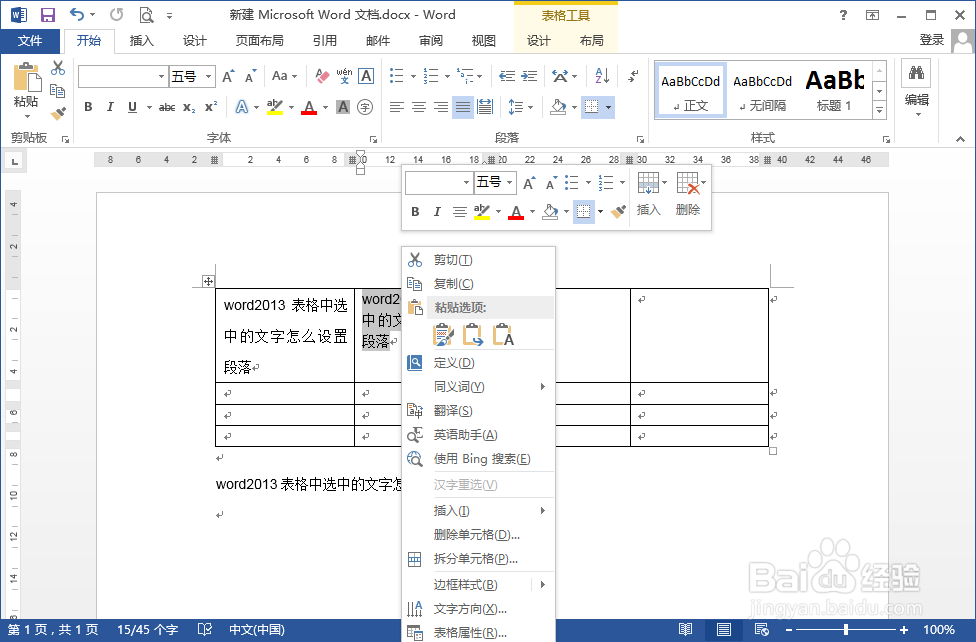Image resolution: width=976 pixels, height=642 pixels.
Task: Apply the red font color in ribbon
Action: [309, 107]
